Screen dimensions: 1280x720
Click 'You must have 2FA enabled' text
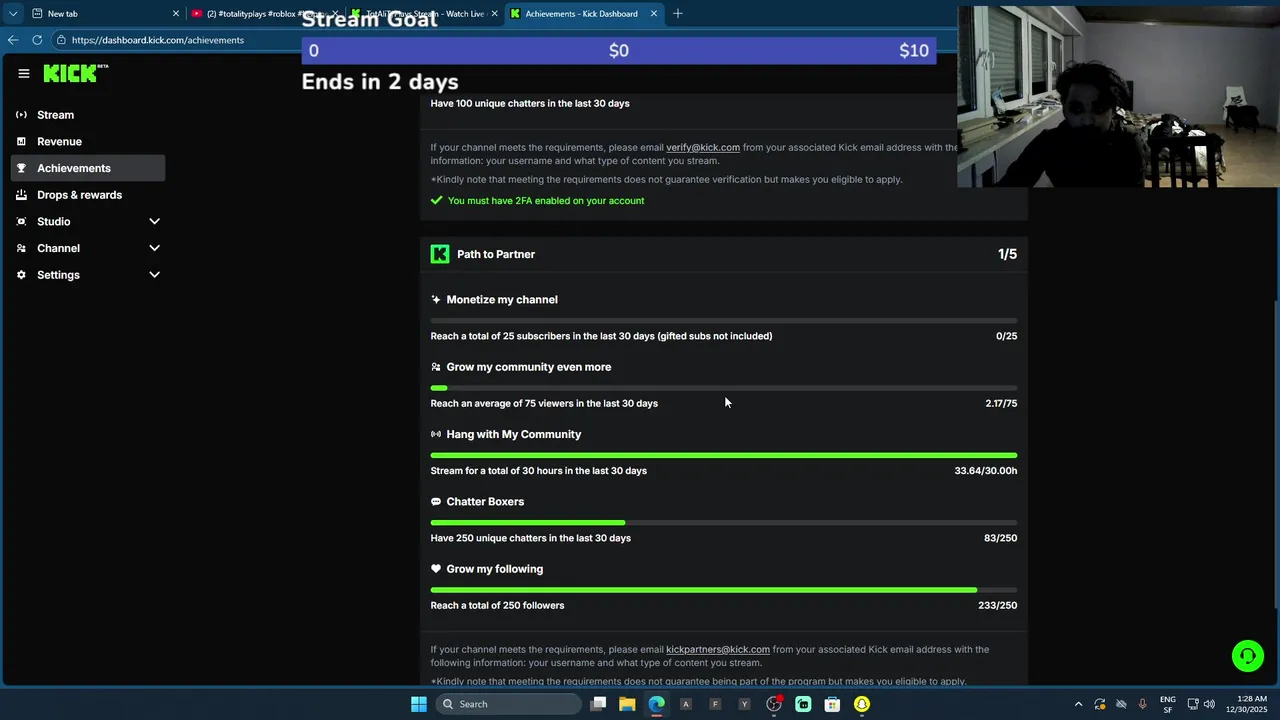[546, 200]
